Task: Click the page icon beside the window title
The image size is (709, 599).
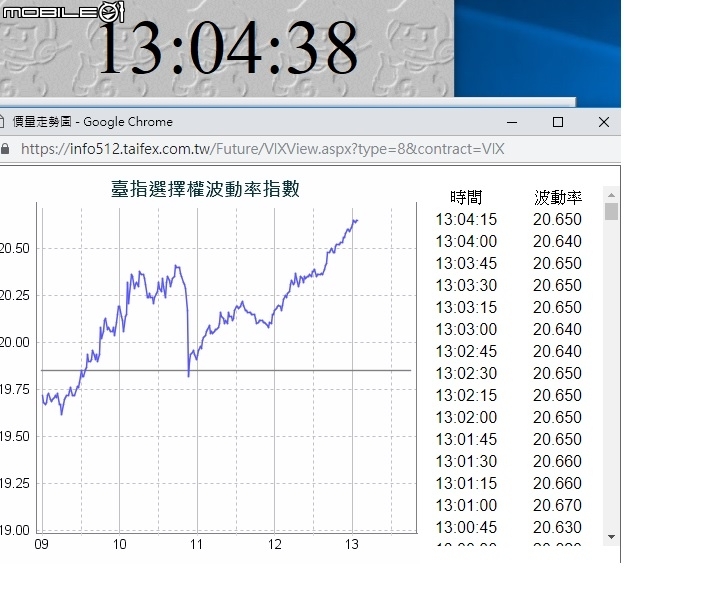Action: tap(2, 122)
